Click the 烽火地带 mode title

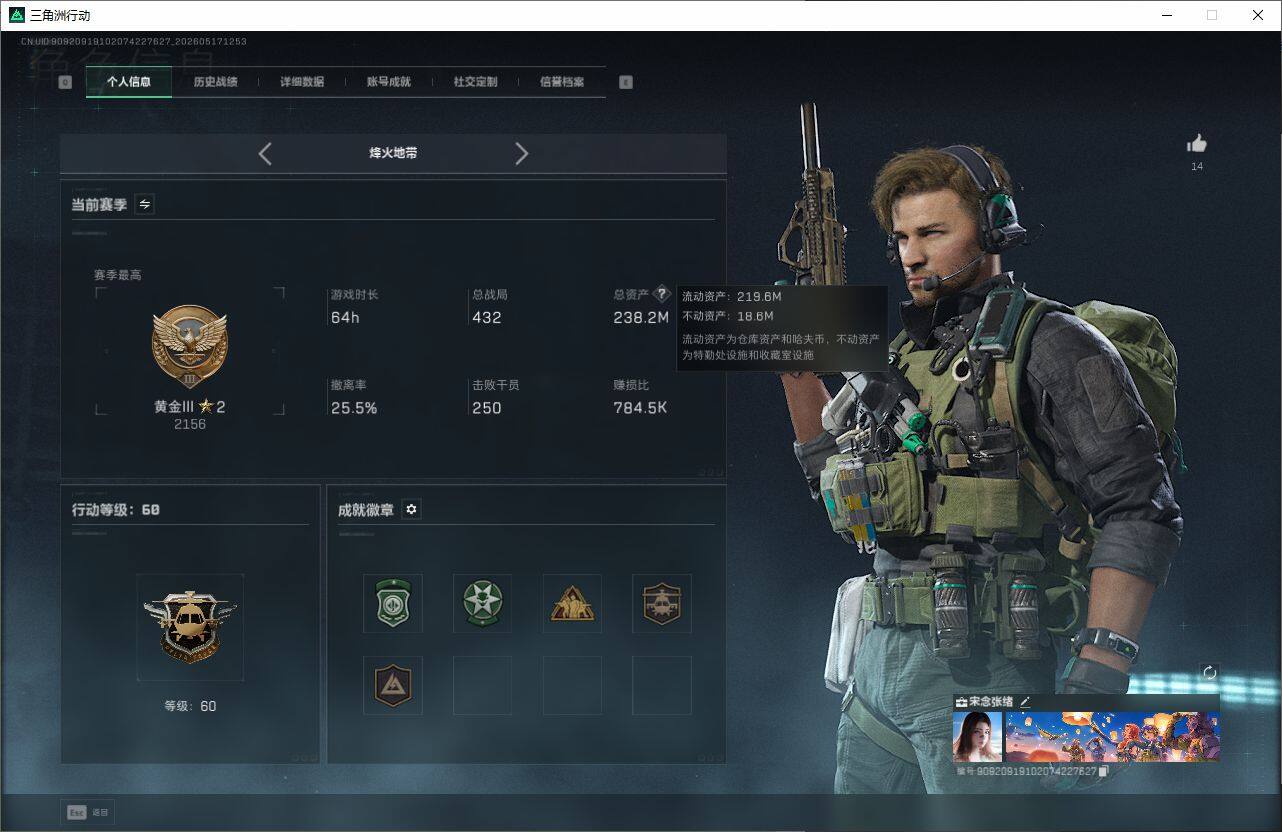[393, 153]
